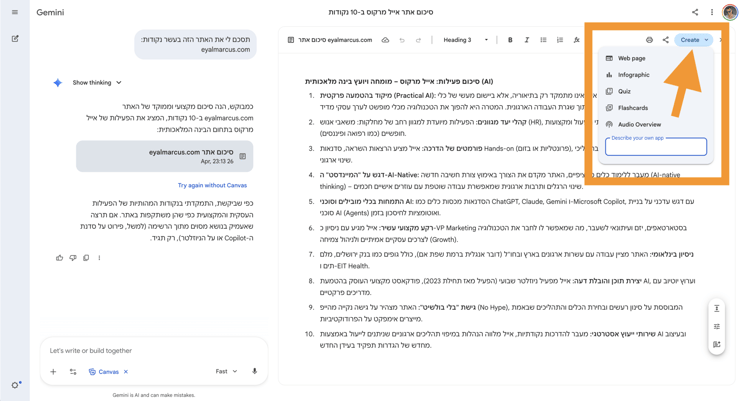Viewport: 740px width, 401px height.
Task: Open the Heading 3 style dropdown
Action: (465, 40)
